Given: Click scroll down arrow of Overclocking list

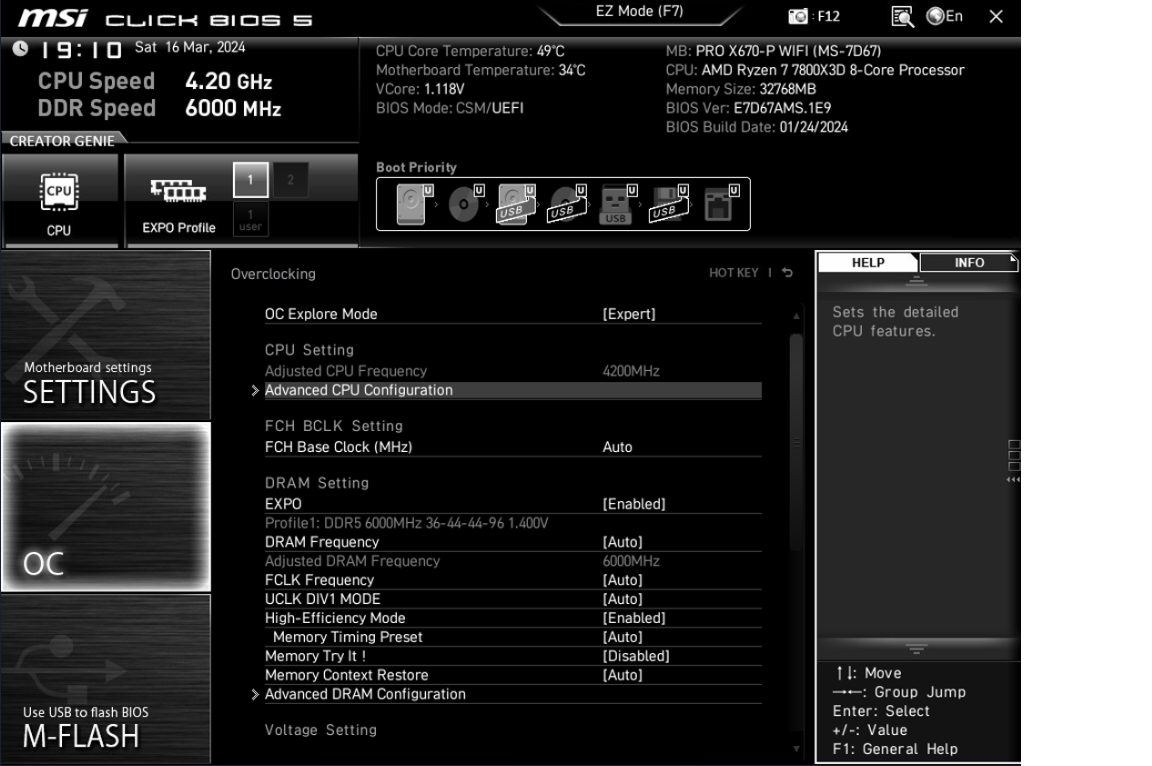Looking at the screenshot, I should pos(796,748).
